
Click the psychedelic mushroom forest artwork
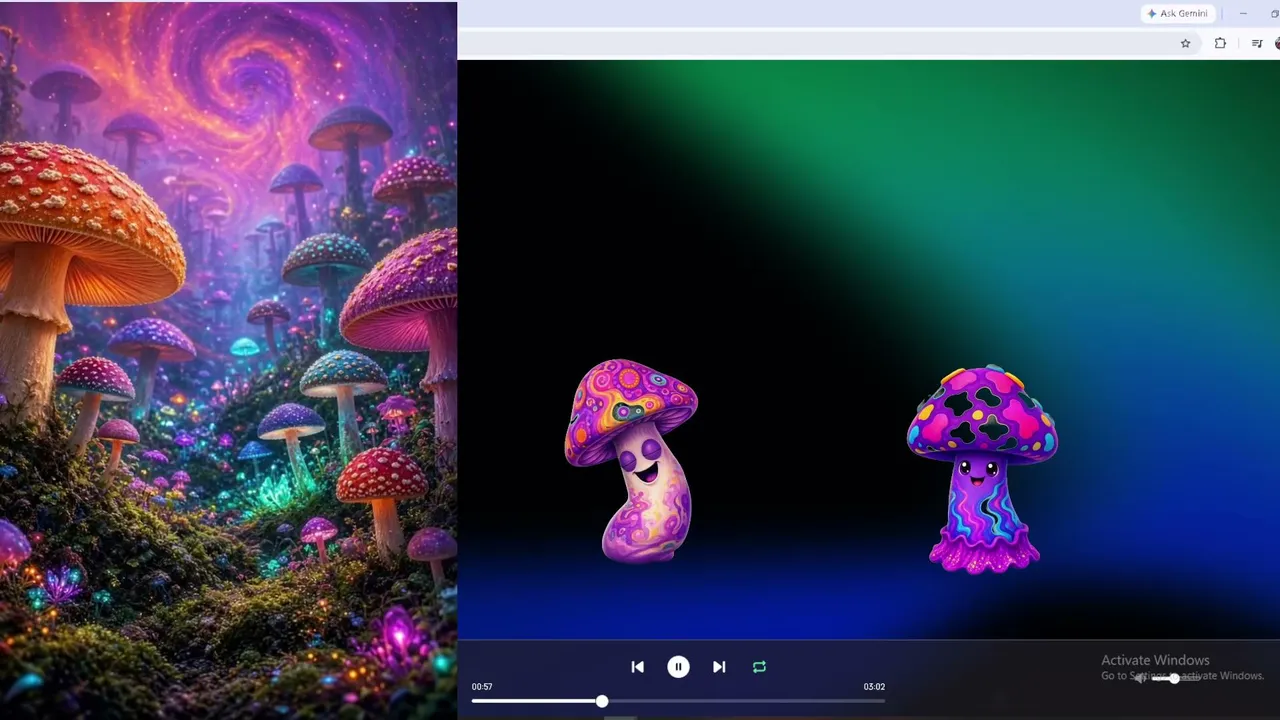tap(228, 360)
